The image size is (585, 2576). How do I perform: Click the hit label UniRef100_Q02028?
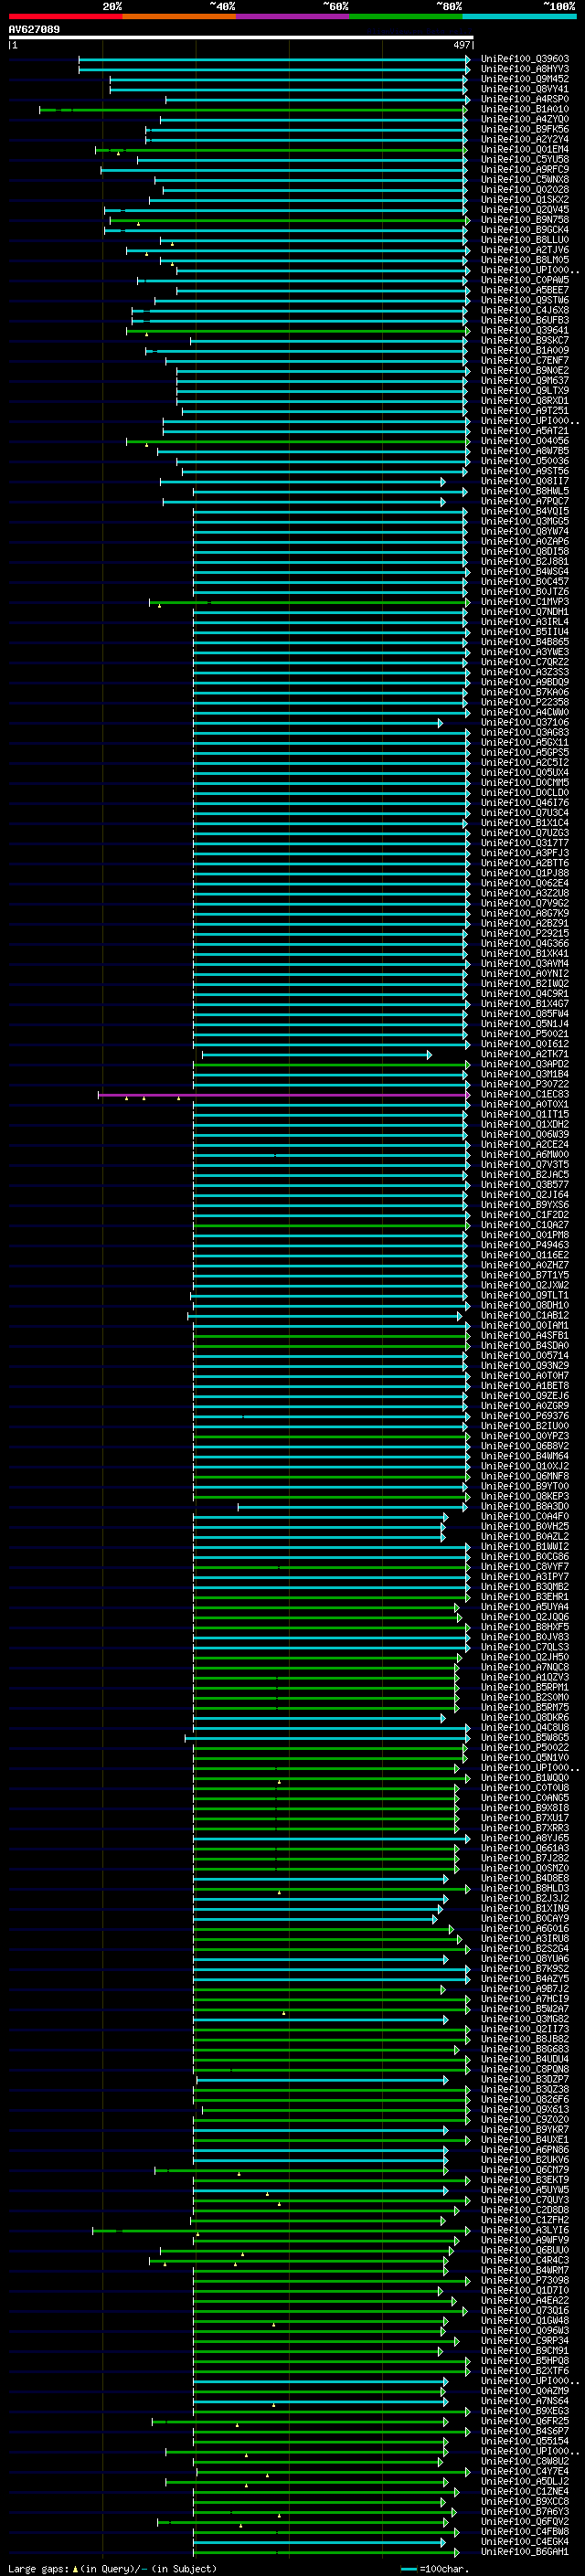(x=525, y=190)
